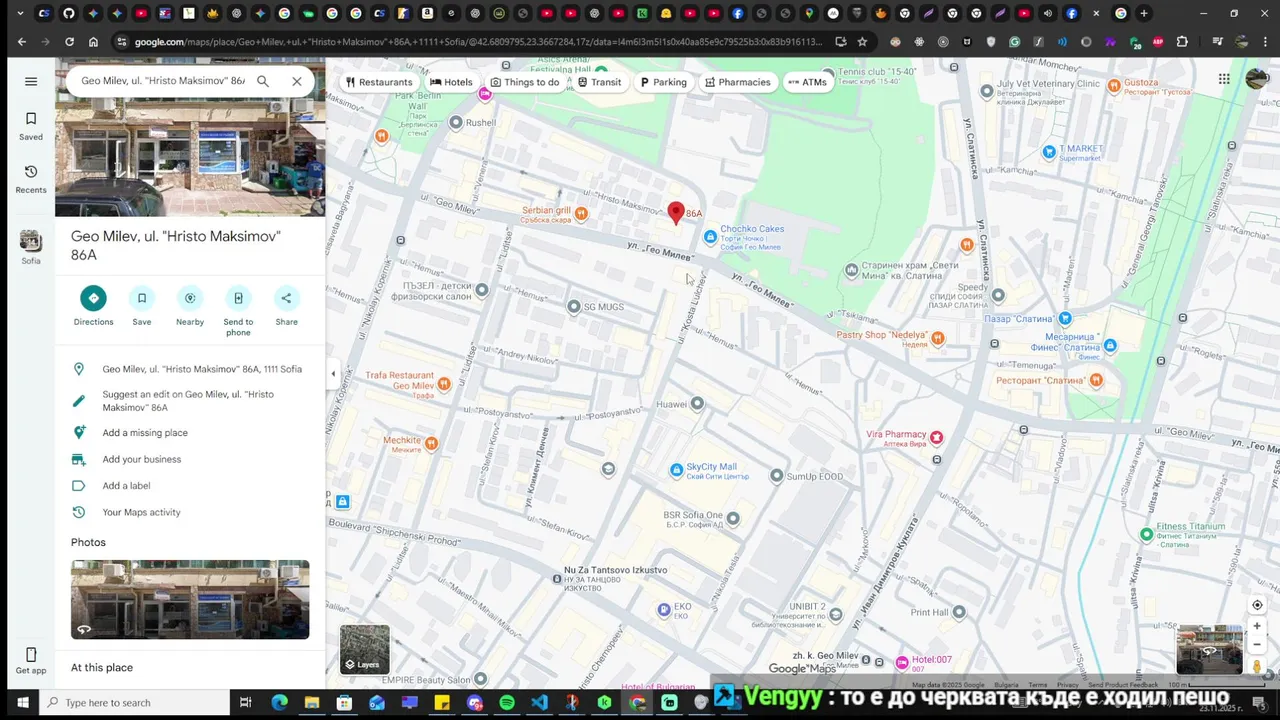Open the map Layers switcher

(364, 649)
